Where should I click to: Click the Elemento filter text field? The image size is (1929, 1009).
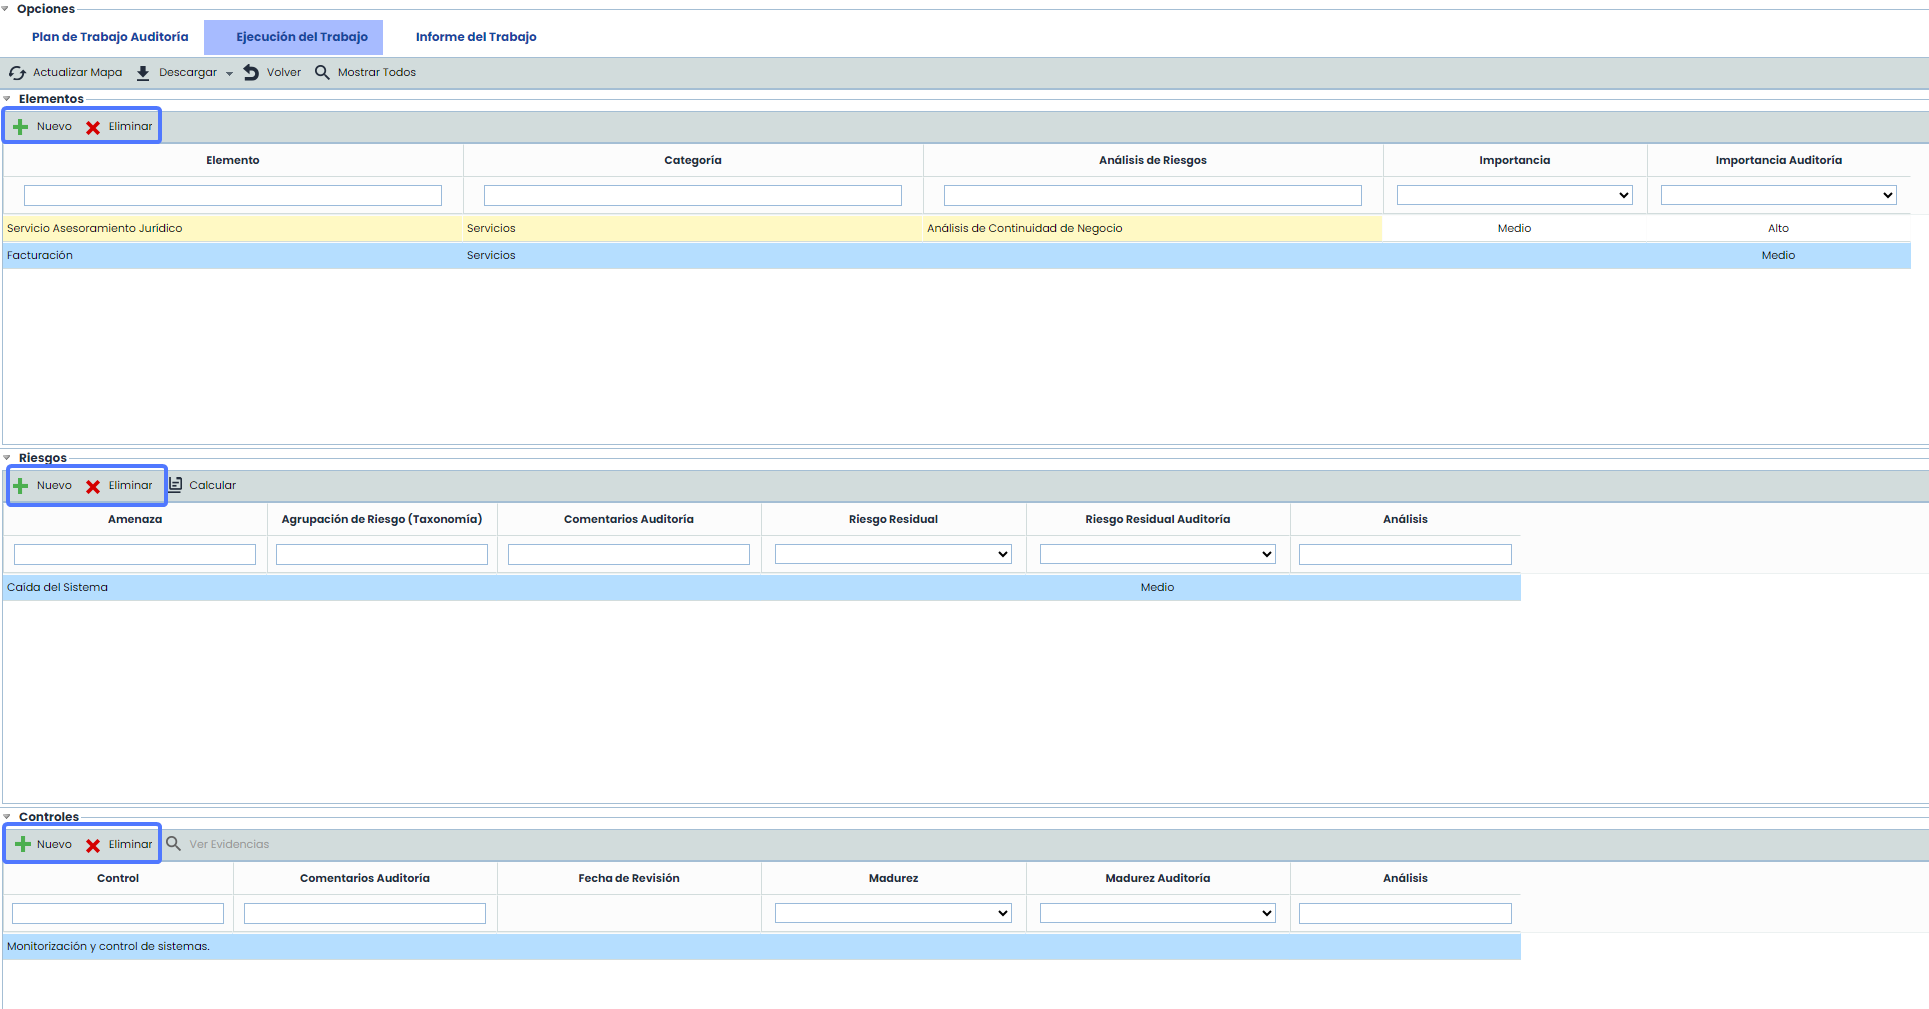point(232,196)
